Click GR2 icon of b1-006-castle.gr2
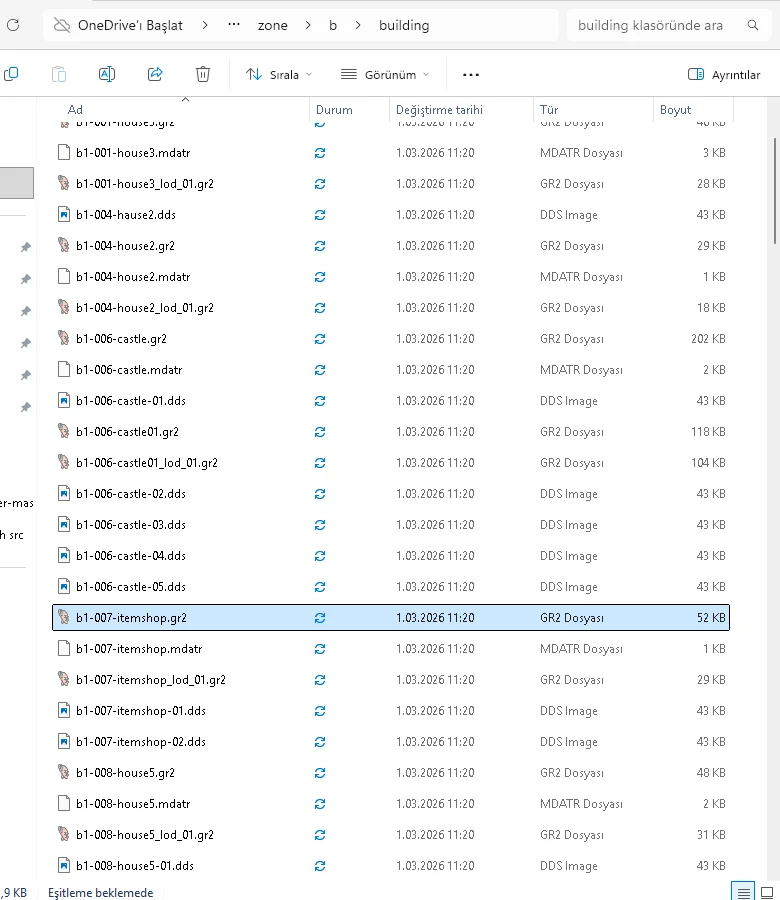This screenshot has height=900, width=780. tap(64, 338)
